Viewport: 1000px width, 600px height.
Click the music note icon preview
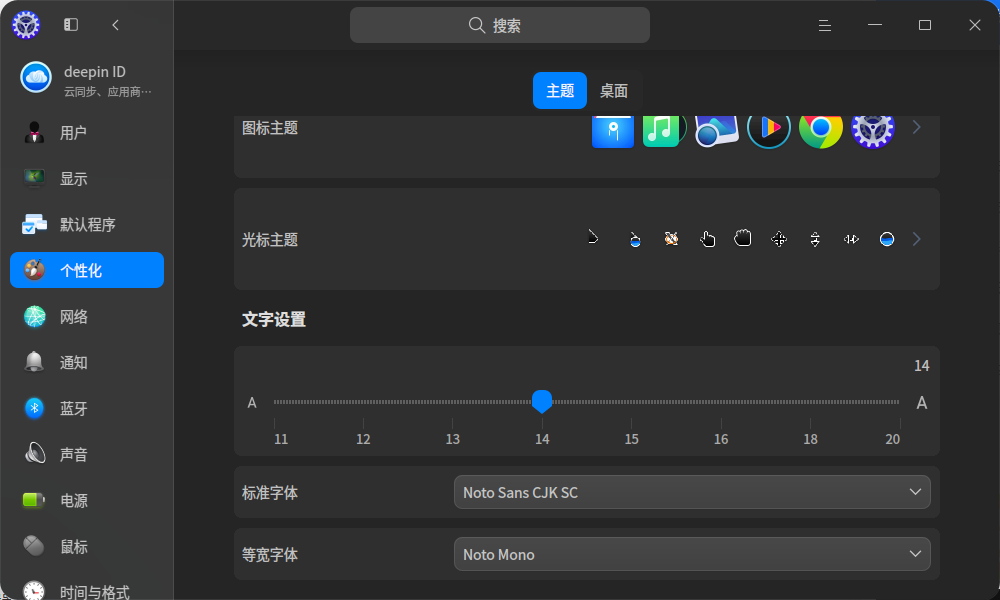(664, 129)
